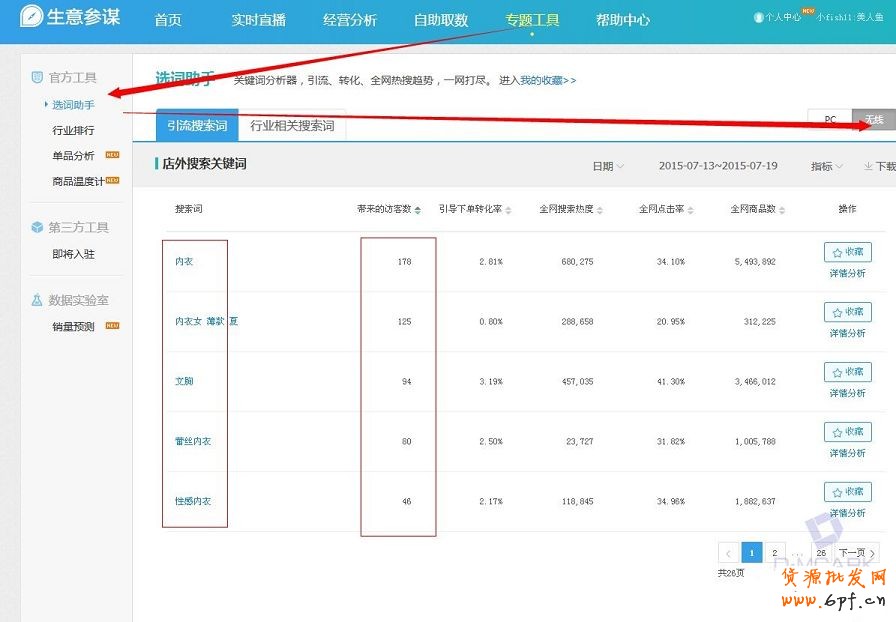Click the 第三方工具 cube icon
Viewport: 896px width, 622px height.
pyautogui.click(x=37, y=228)
